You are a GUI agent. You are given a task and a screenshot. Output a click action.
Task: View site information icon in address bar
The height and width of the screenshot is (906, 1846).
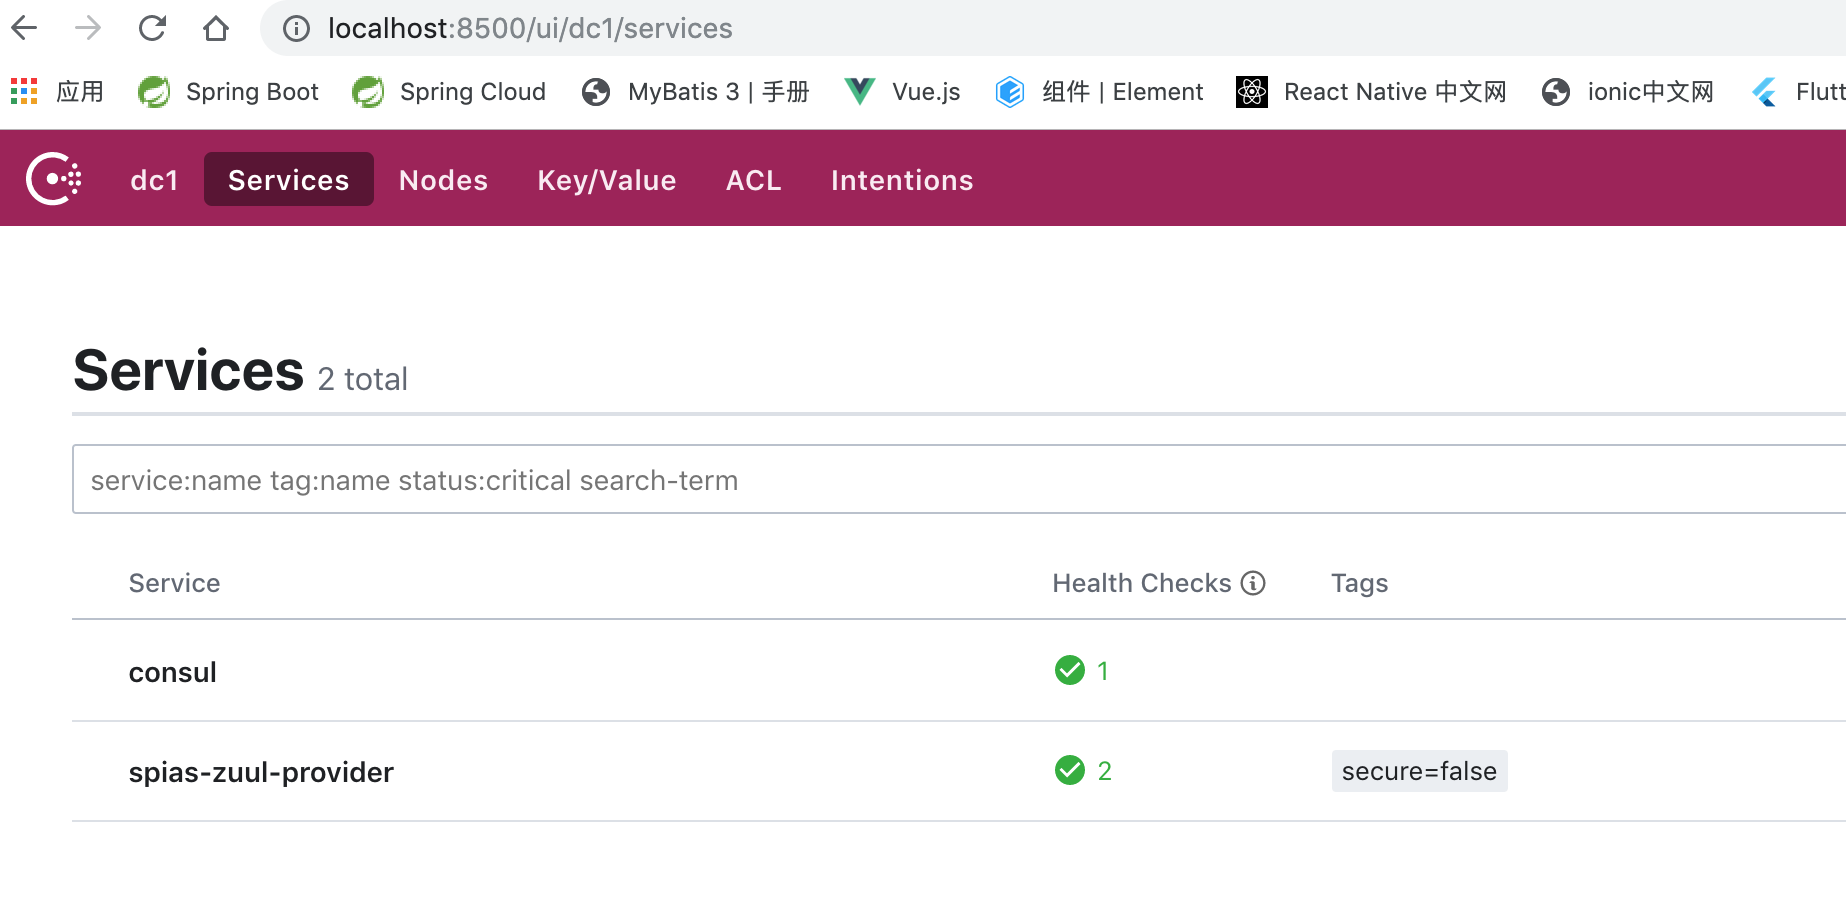[x=296, y=28]
